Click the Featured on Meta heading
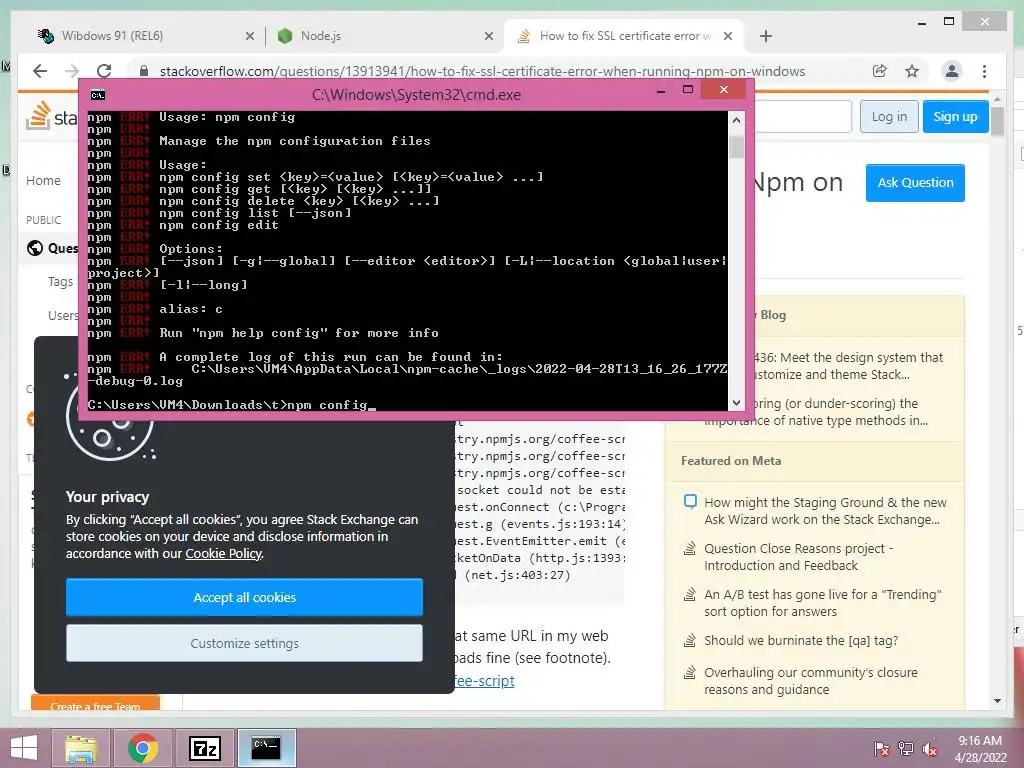The width and height of the screenshot is (1024, 768). 731,460
